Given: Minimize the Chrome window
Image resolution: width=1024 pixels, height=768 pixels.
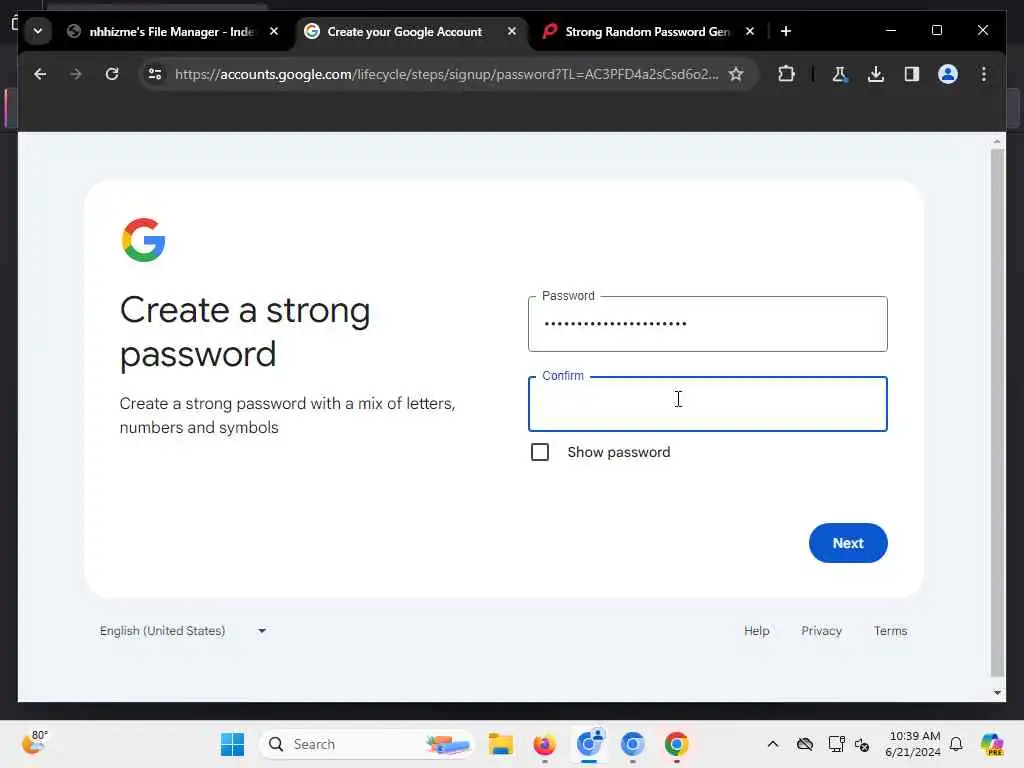Looking at the screenshot, I should pyautogui.click(x=891, y=30).
